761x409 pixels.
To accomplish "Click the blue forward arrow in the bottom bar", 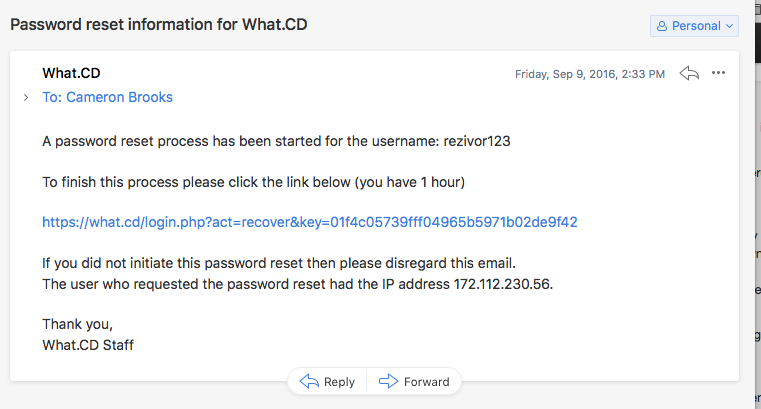I will coord(388,381).
